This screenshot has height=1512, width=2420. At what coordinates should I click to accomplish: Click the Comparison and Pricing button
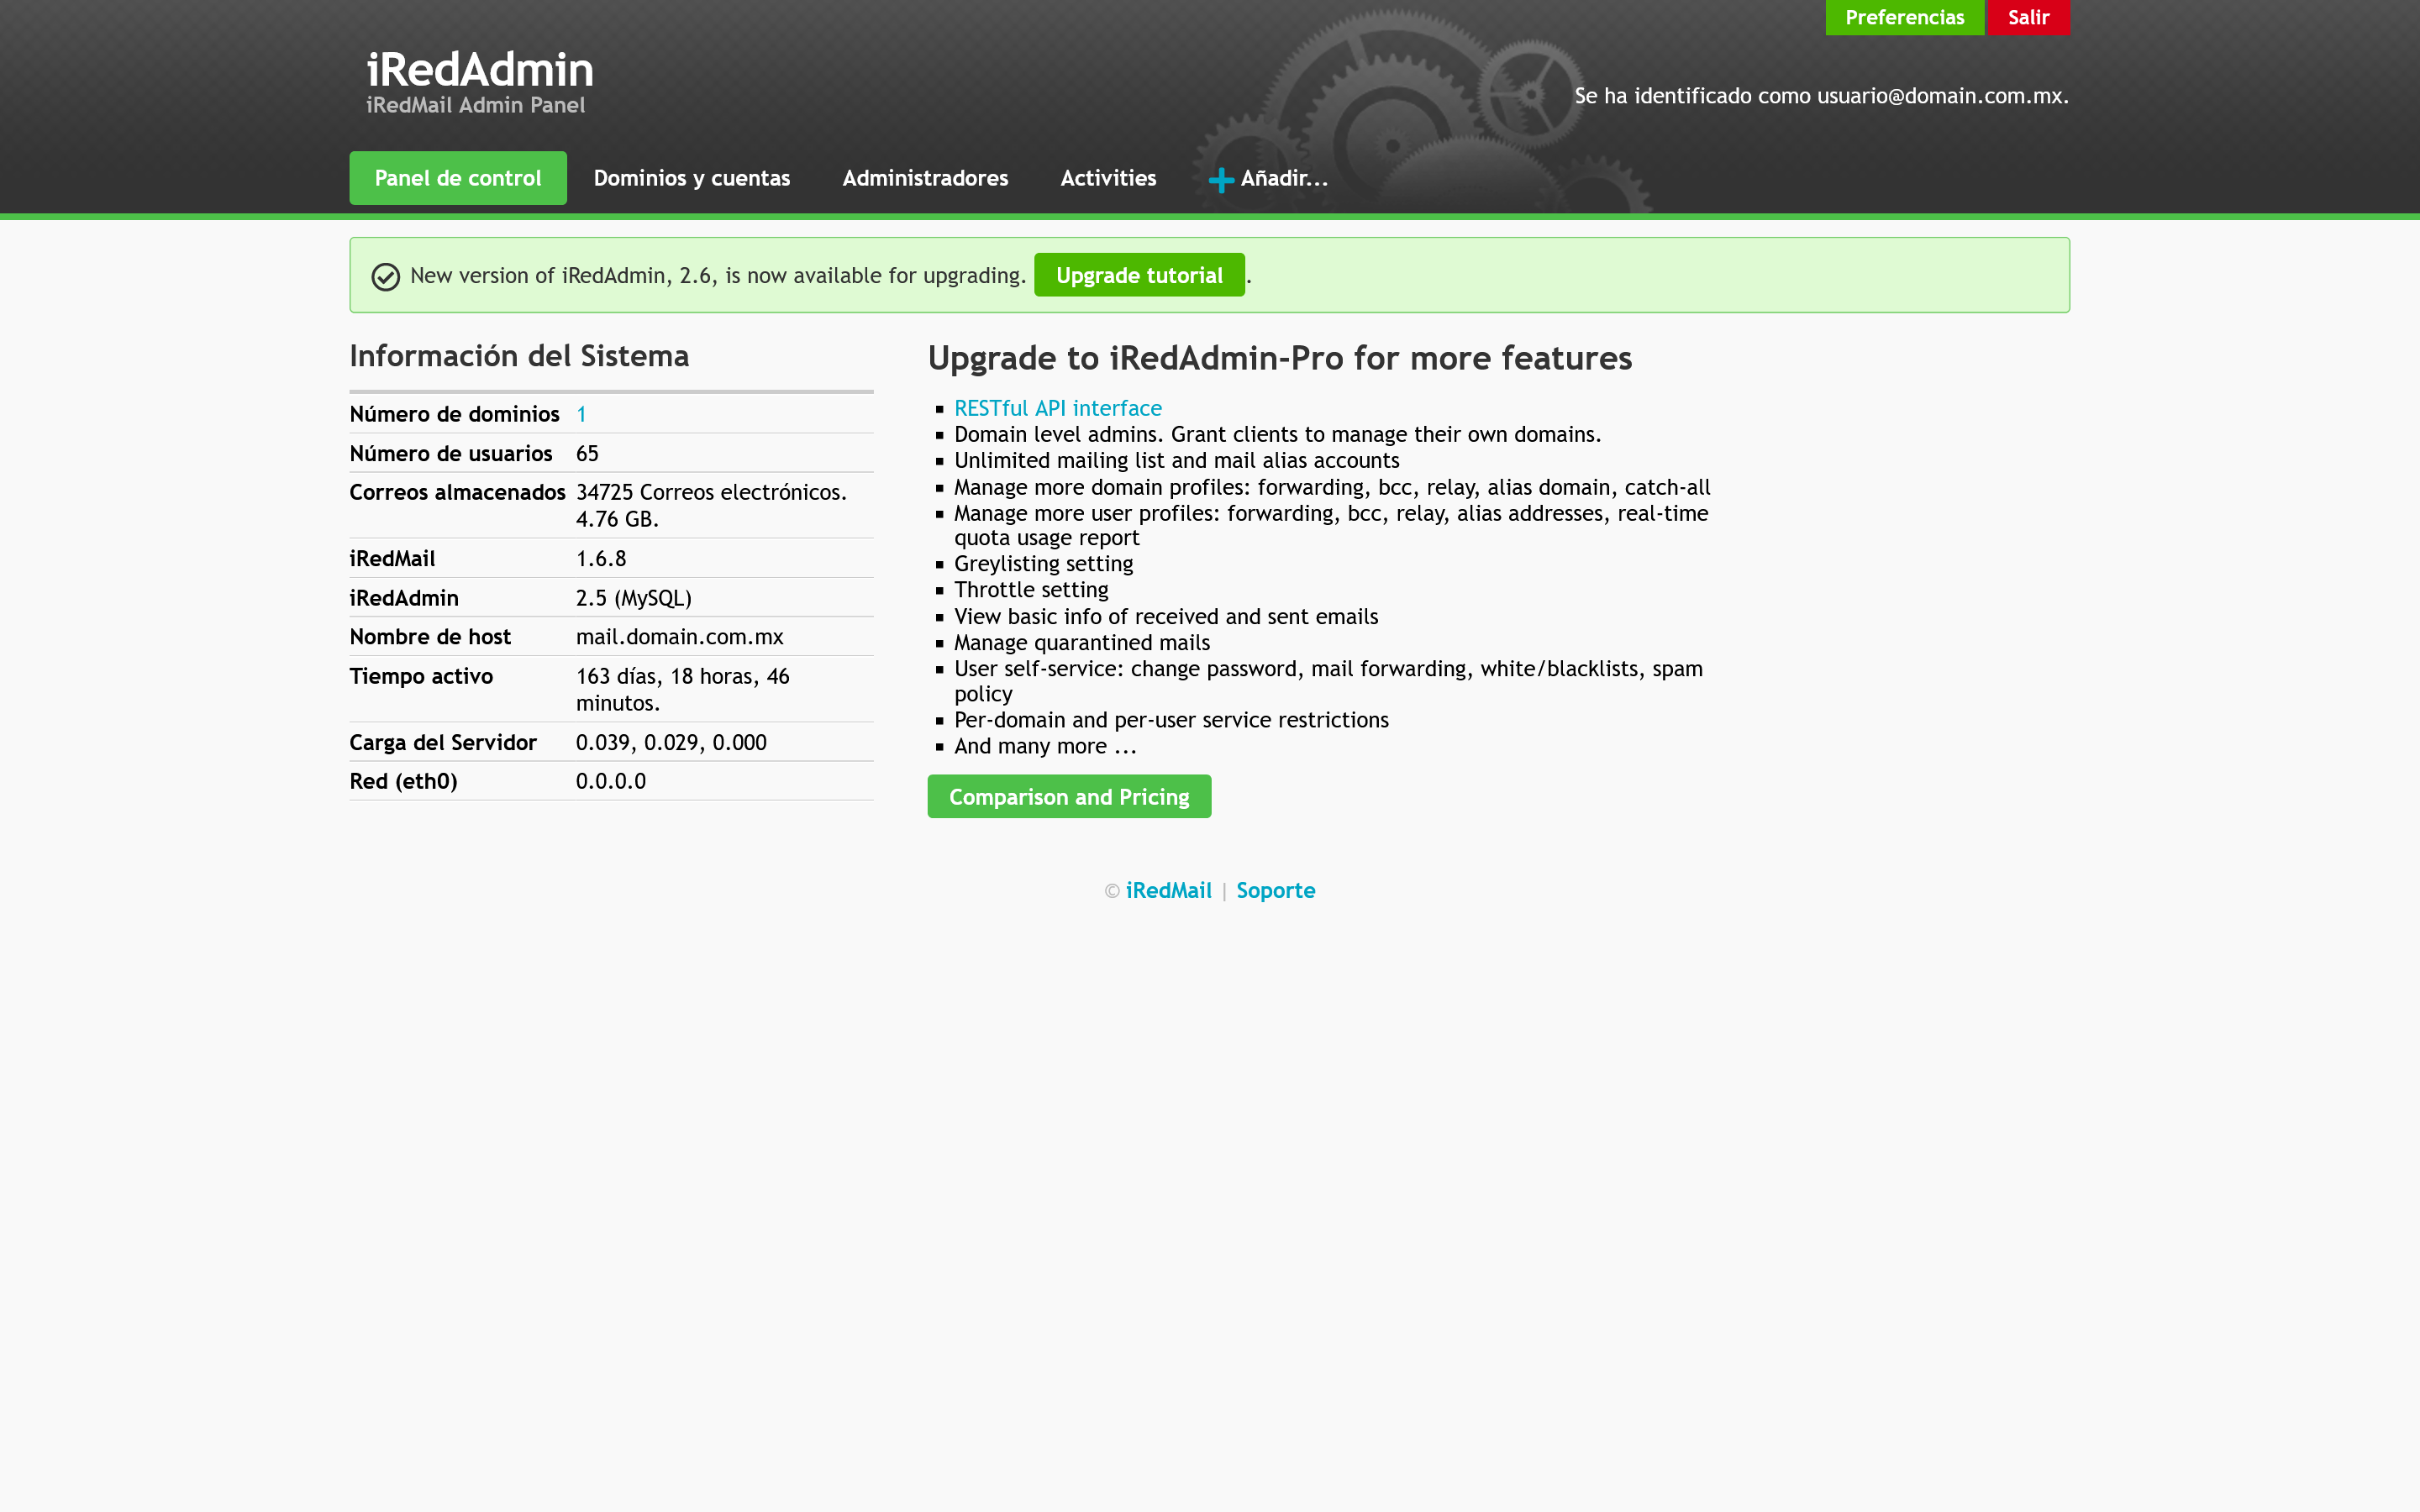(1069, 797)
